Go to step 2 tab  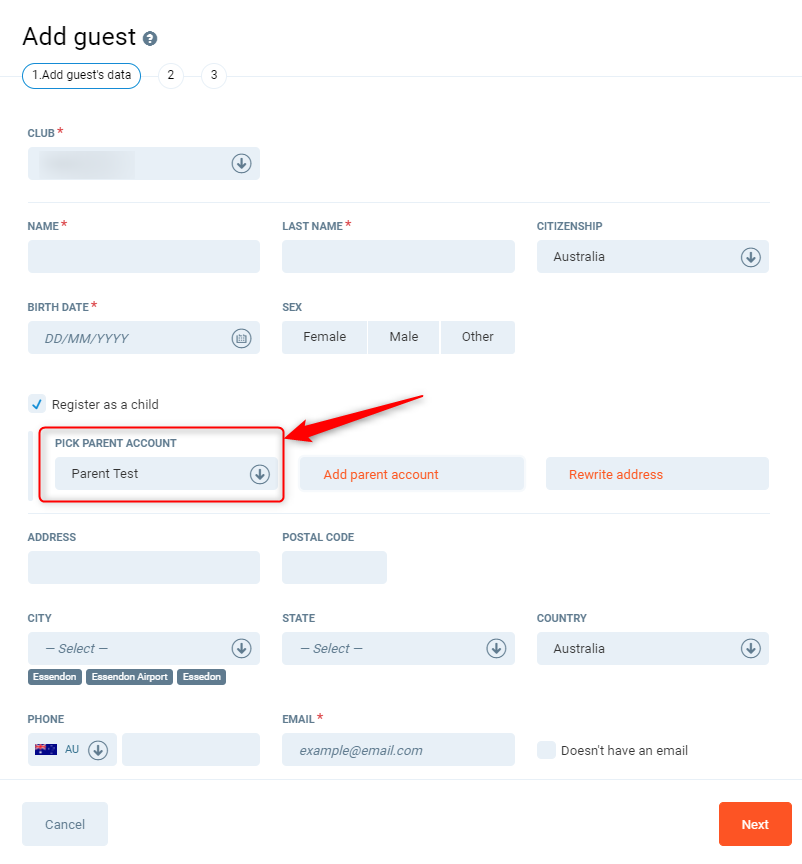(x=171, y=75)
